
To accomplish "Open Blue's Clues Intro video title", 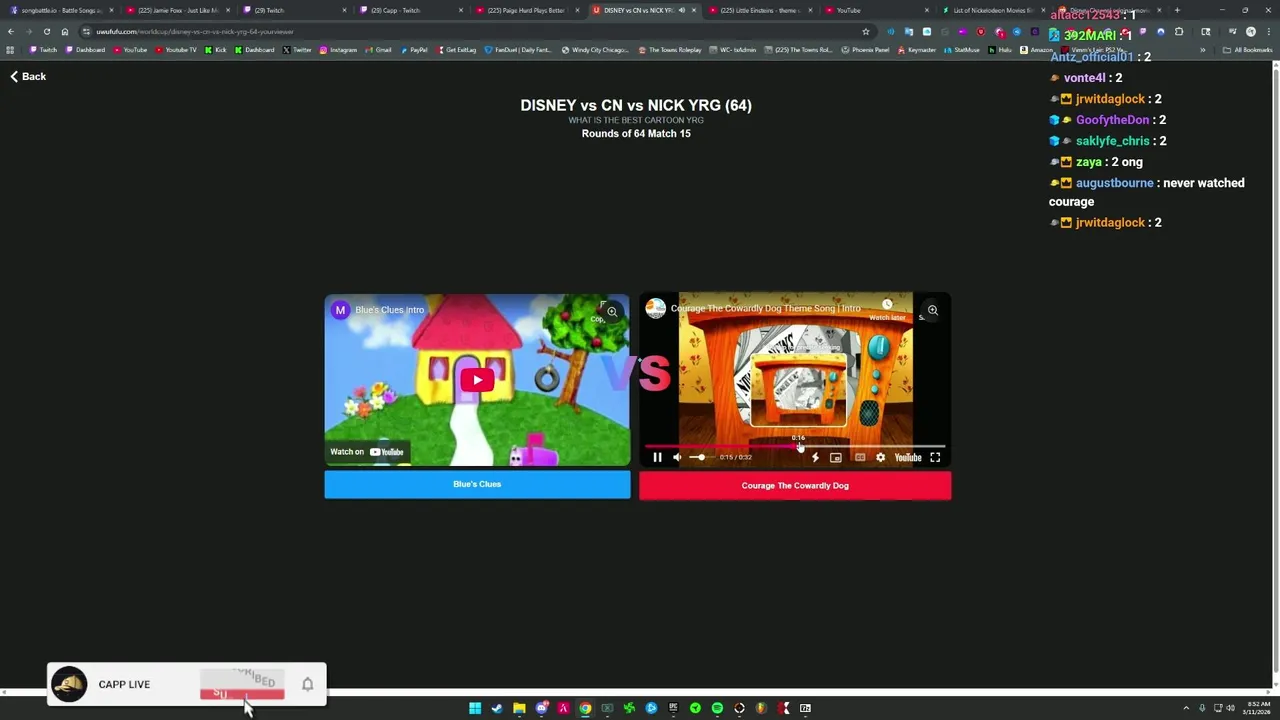I will point(390,310).
